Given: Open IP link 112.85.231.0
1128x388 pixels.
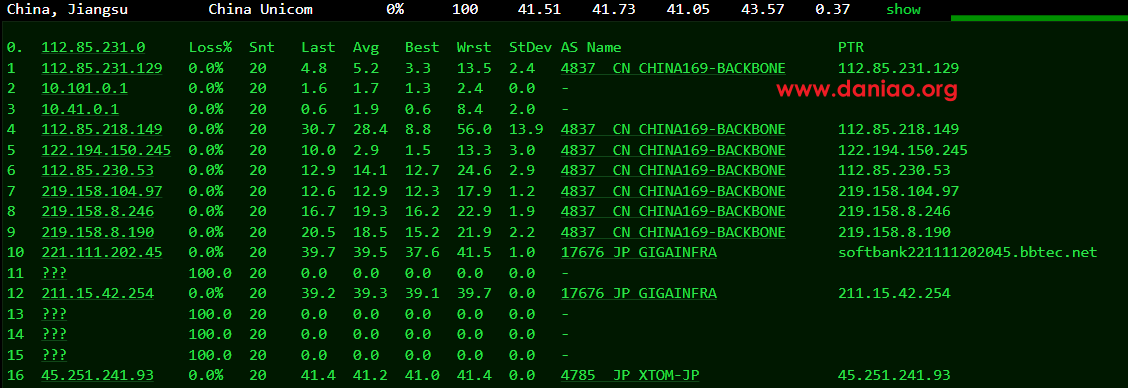Looking at the screenshot, I should click(94, 48).
